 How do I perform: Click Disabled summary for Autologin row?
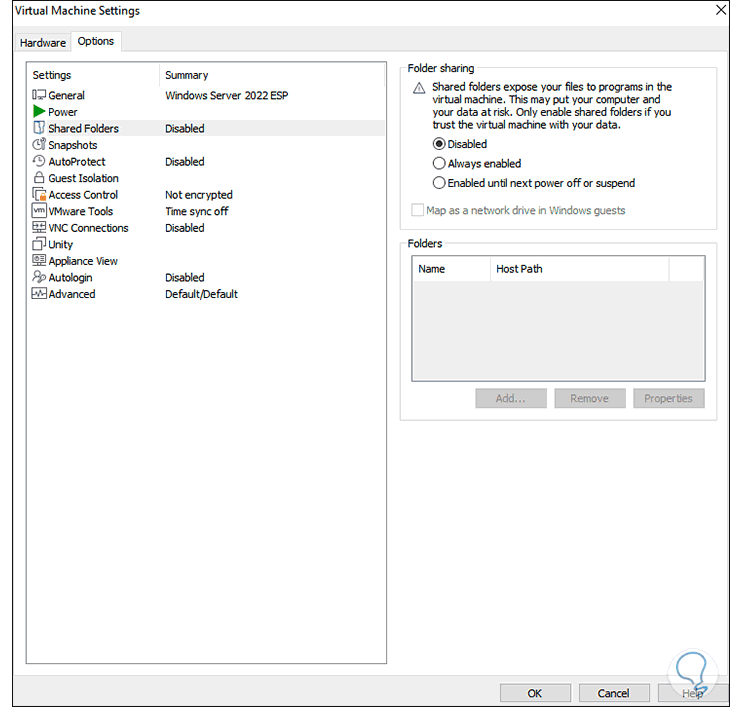[185, 277]
